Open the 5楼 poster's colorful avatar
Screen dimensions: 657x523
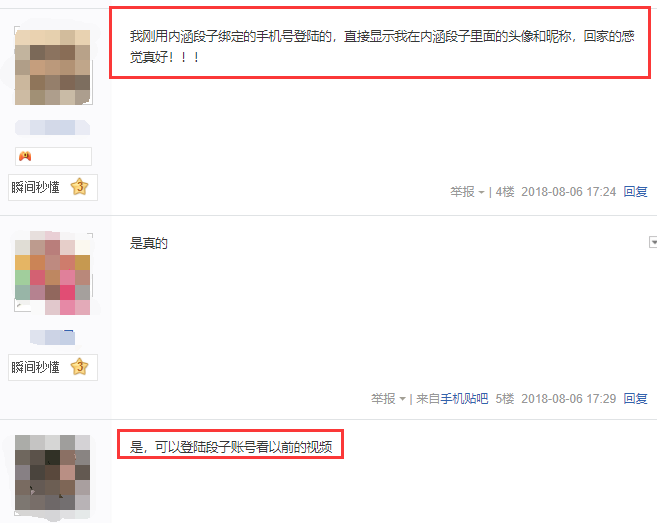point(53,273)
